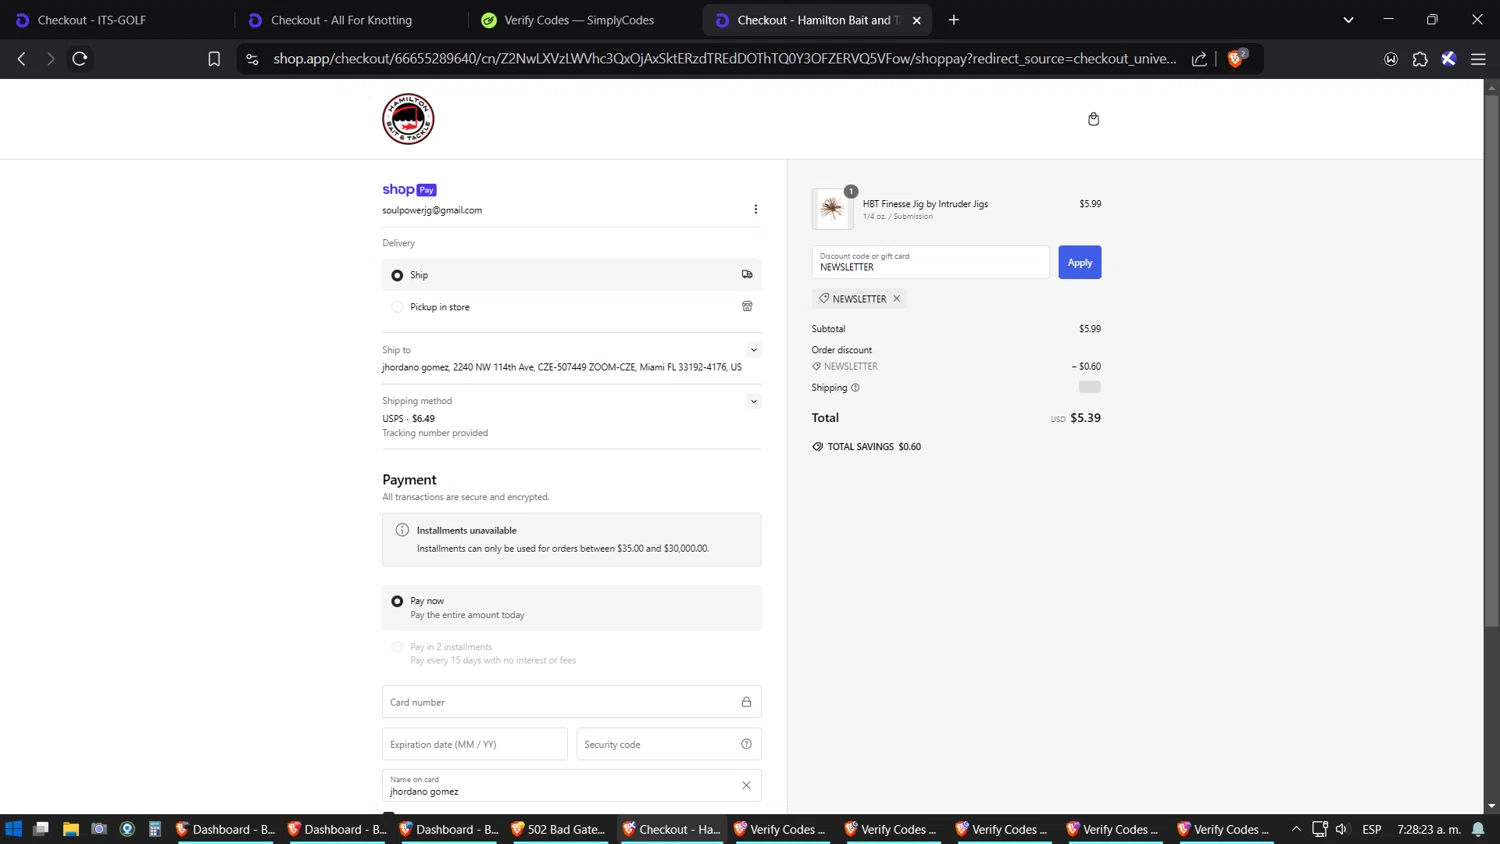The image size is (1500, 844).
Task: Open first Dashboard taskbar window
Action: pos(224,829)
